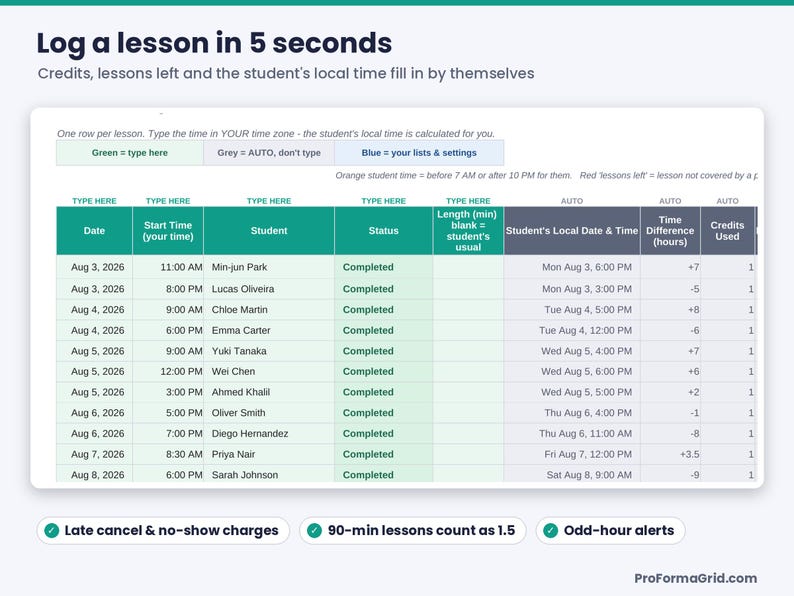Select the 'Length (min)' column header
The width and height of the screenshot is (794, 596).
click(x=468, y=230)
